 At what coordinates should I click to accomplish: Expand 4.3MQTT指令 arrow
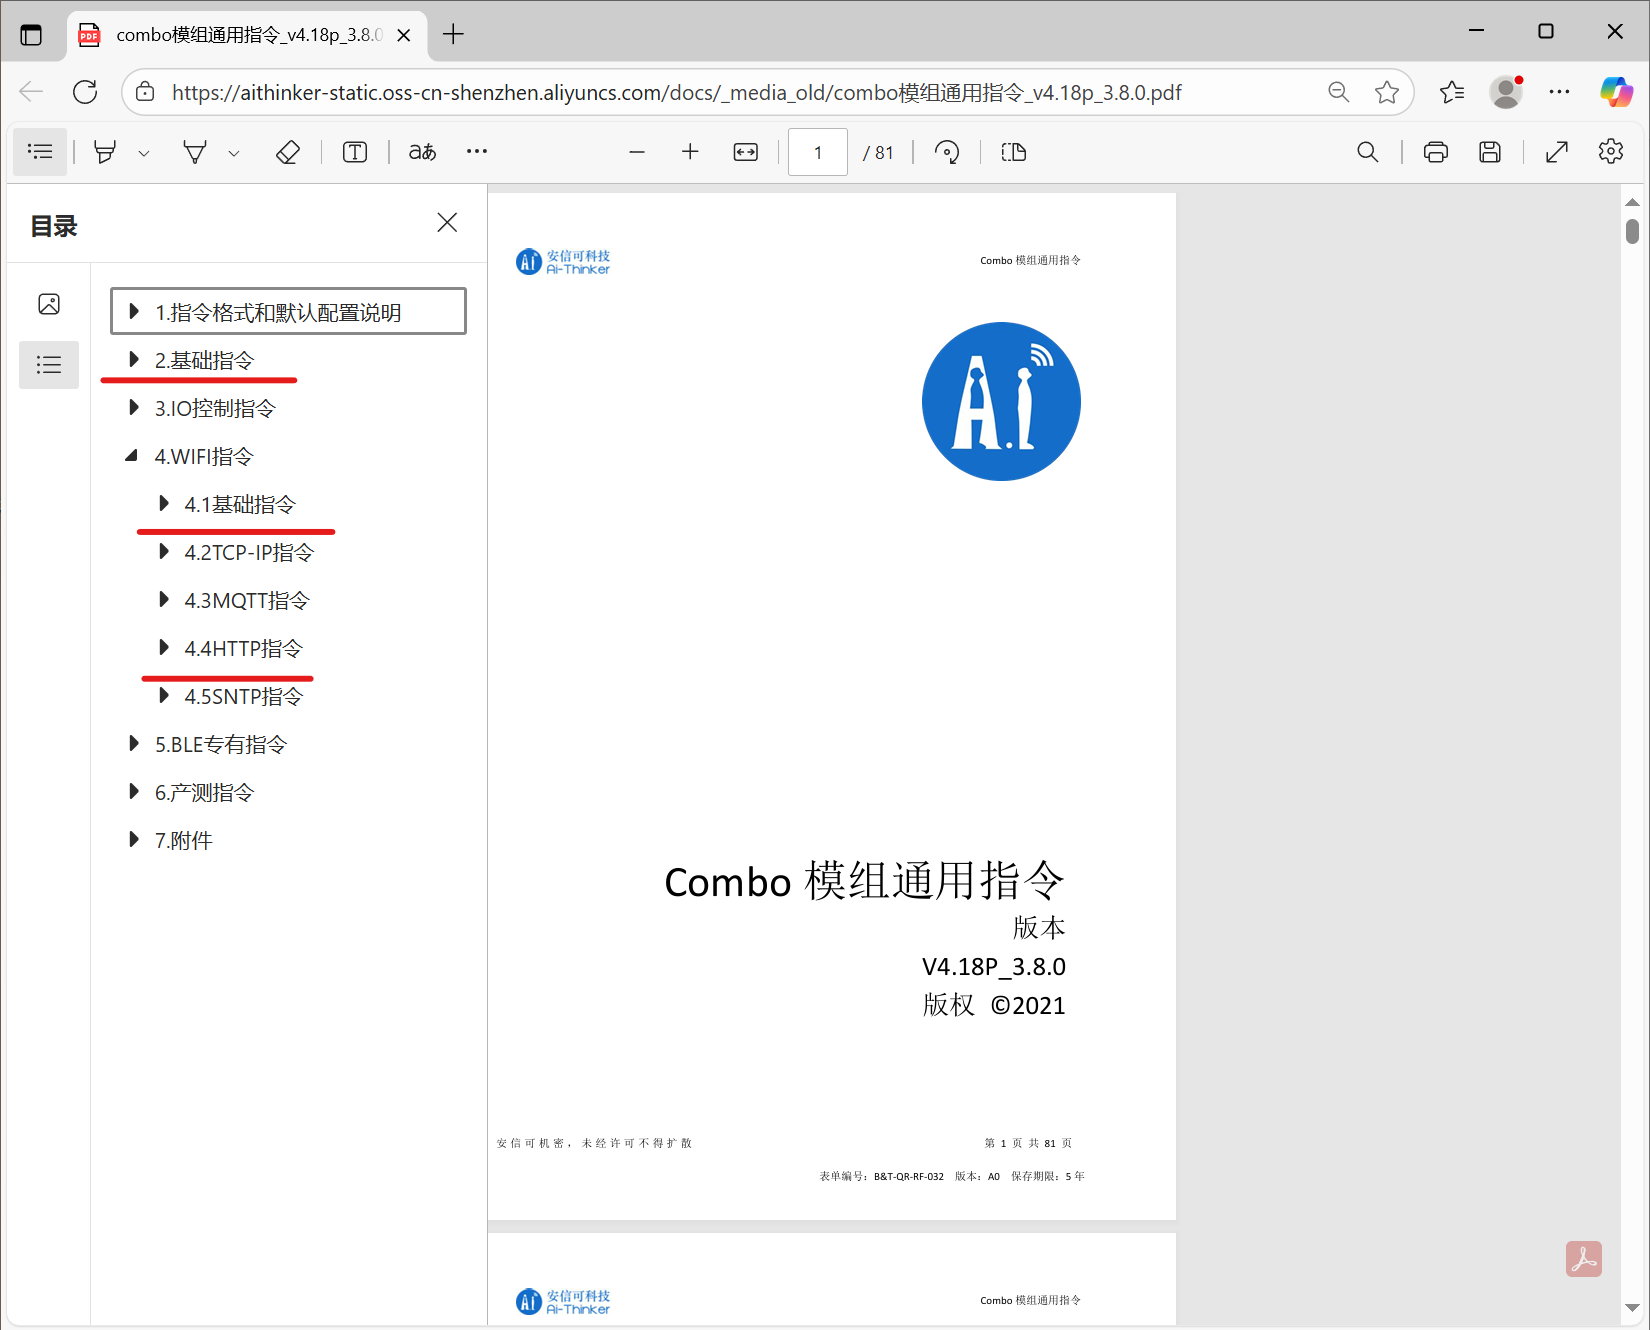(x=164, y=600)
